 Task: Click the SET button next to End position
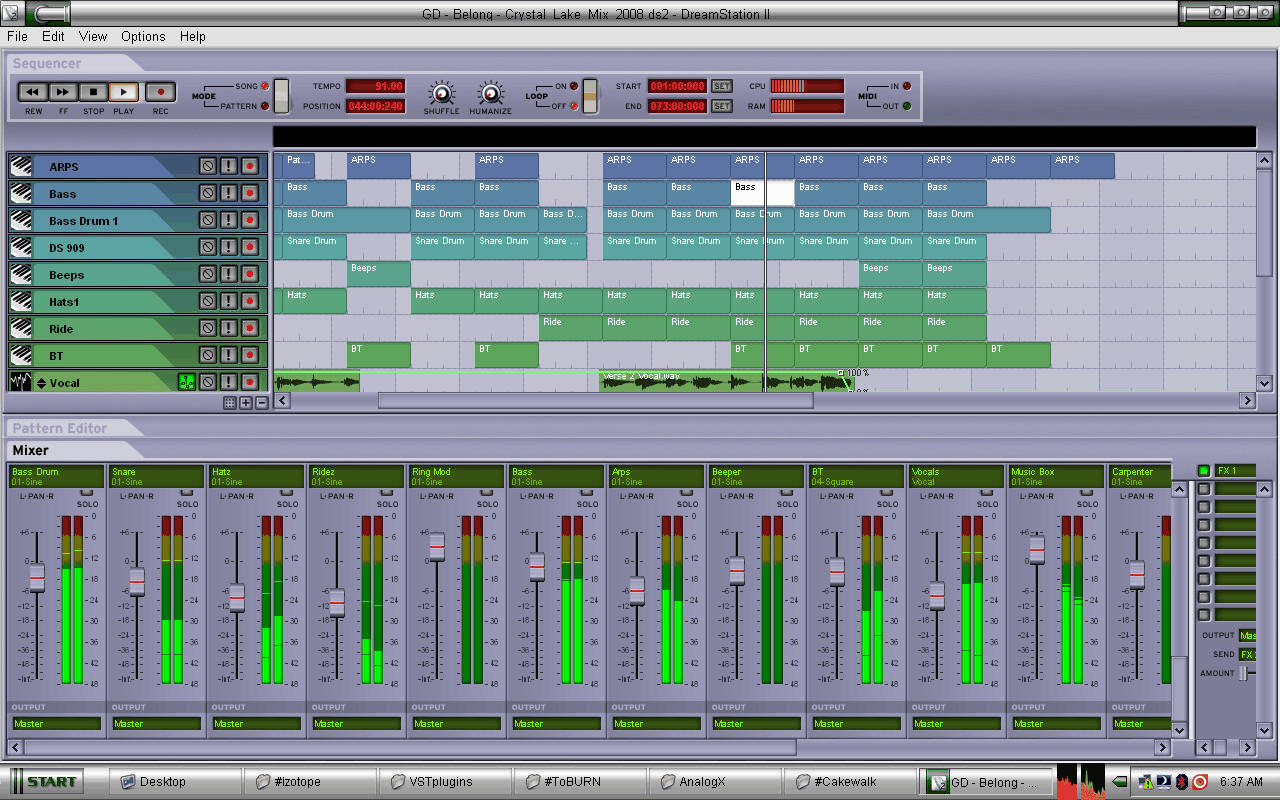pos(721,106)
